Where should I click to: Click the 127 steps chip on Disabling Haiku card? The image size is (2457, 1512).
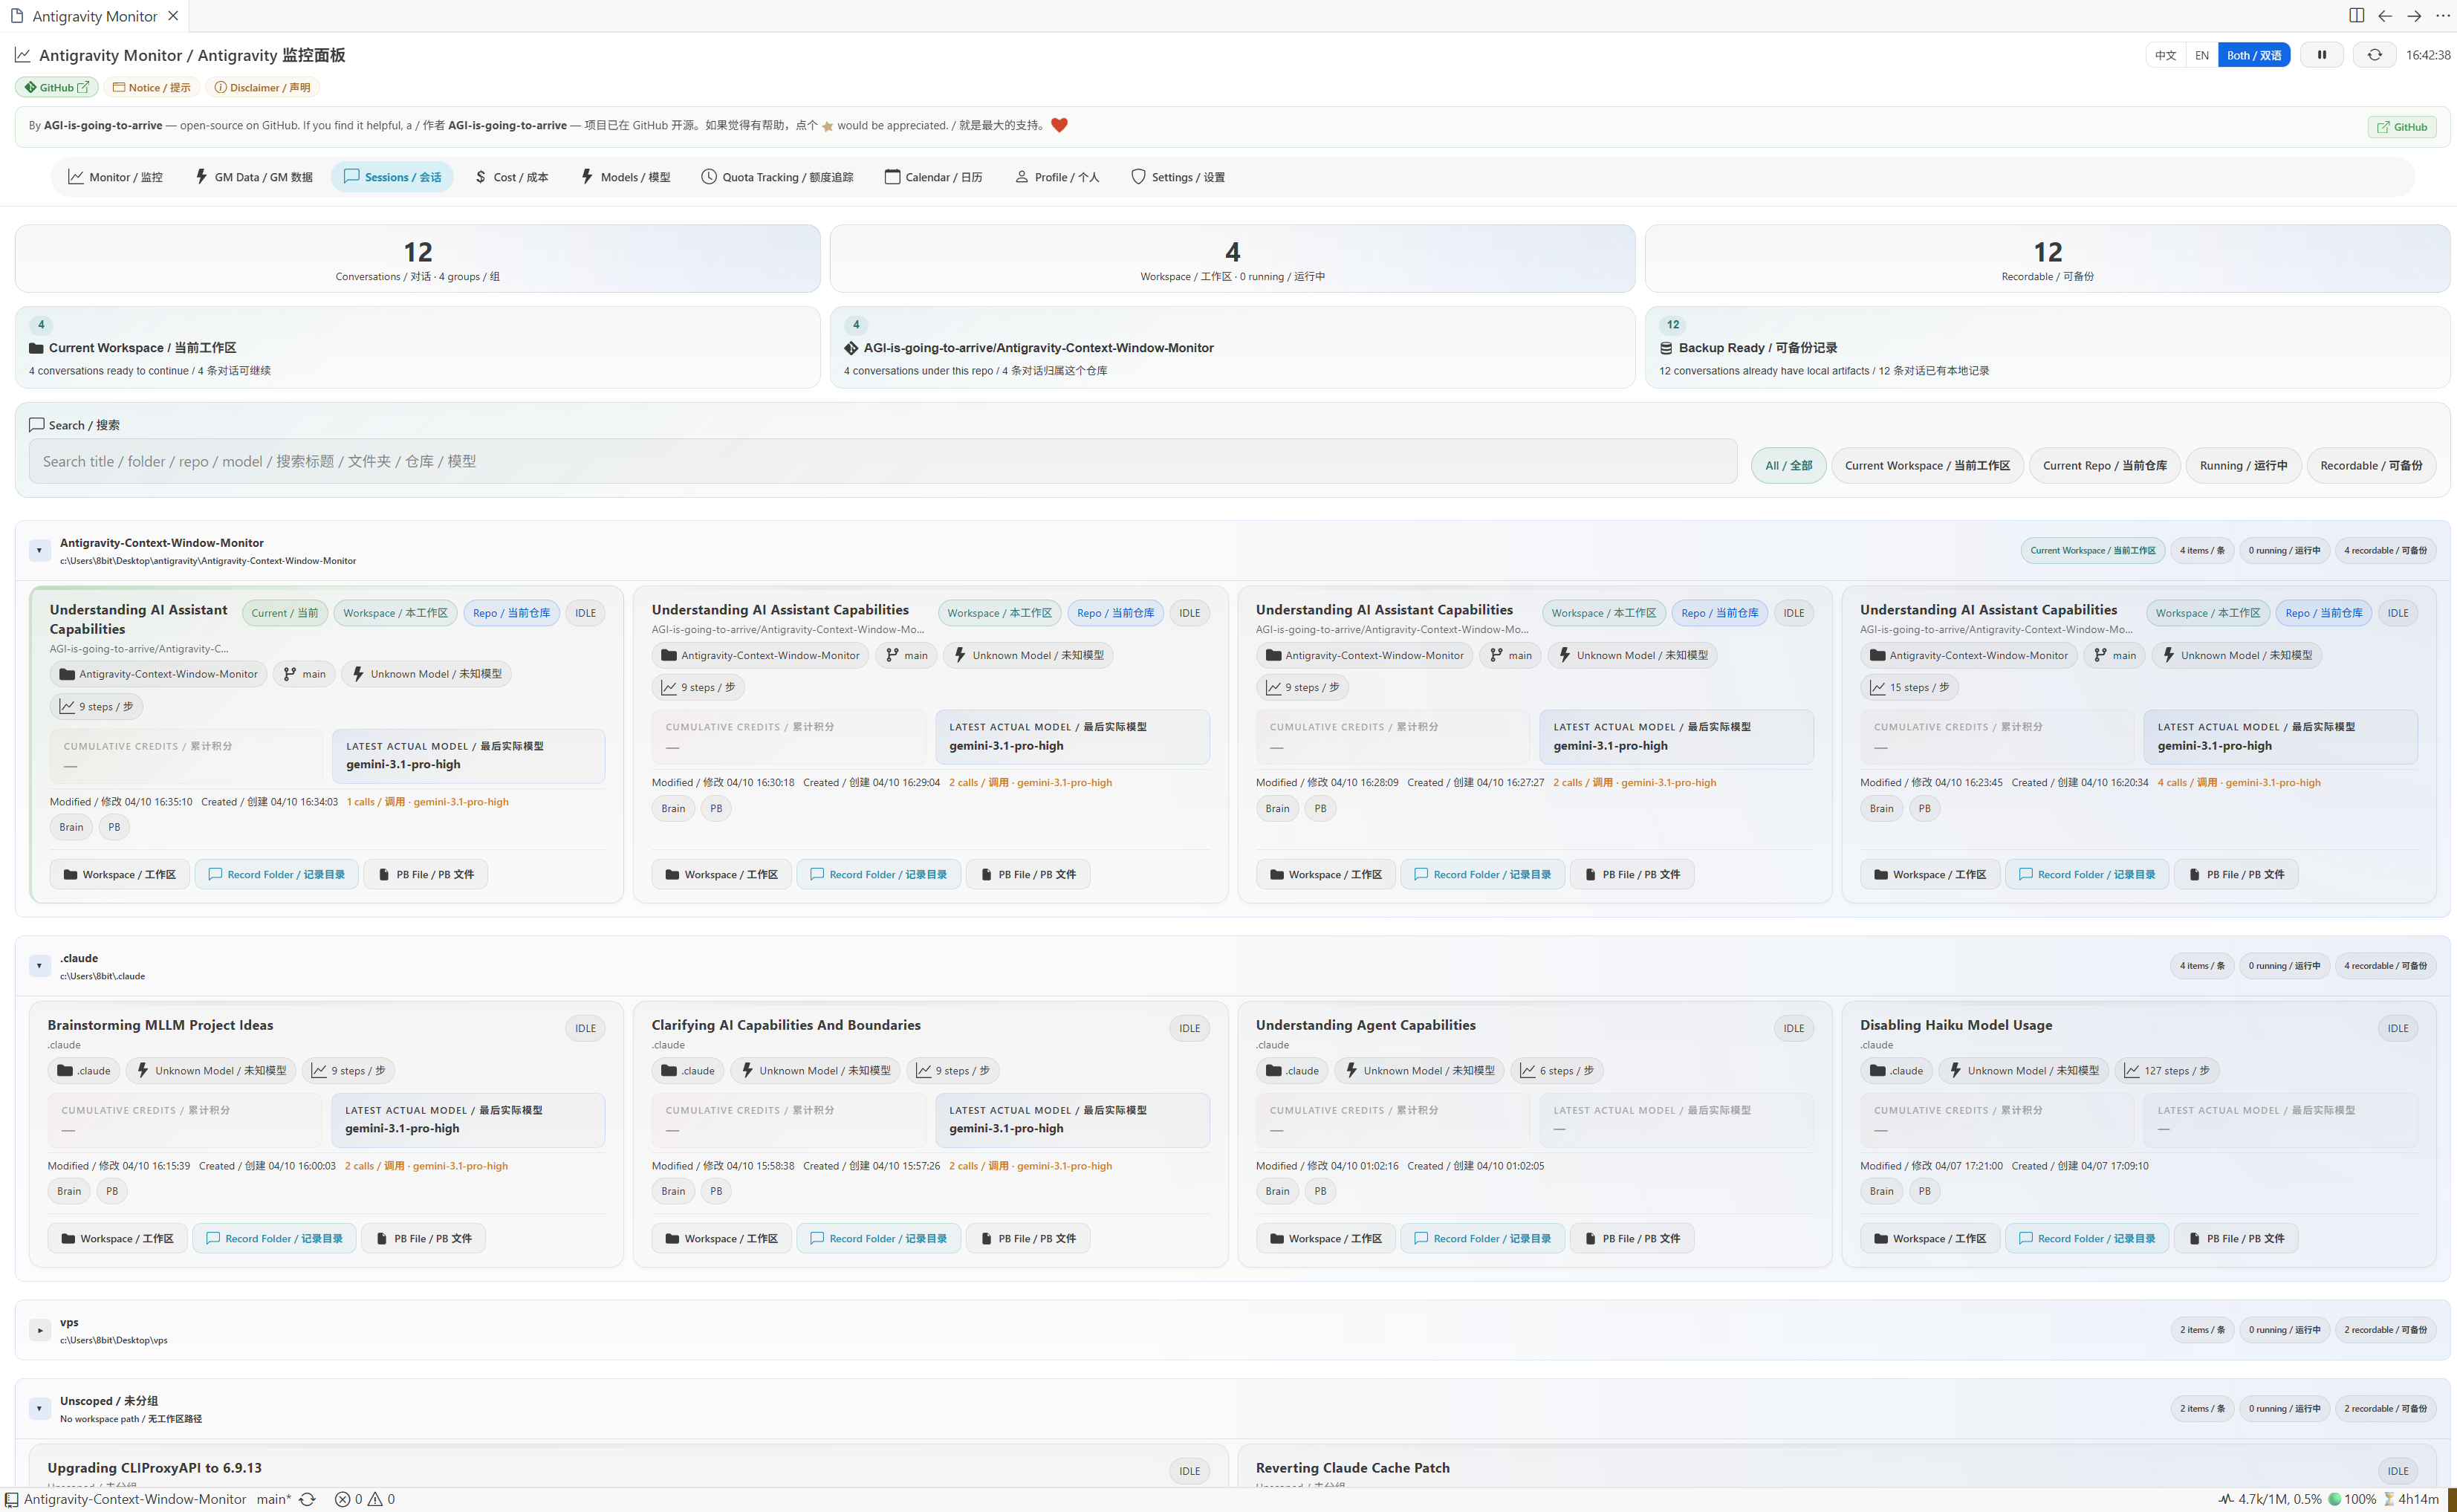[x=2167, y=1070]
